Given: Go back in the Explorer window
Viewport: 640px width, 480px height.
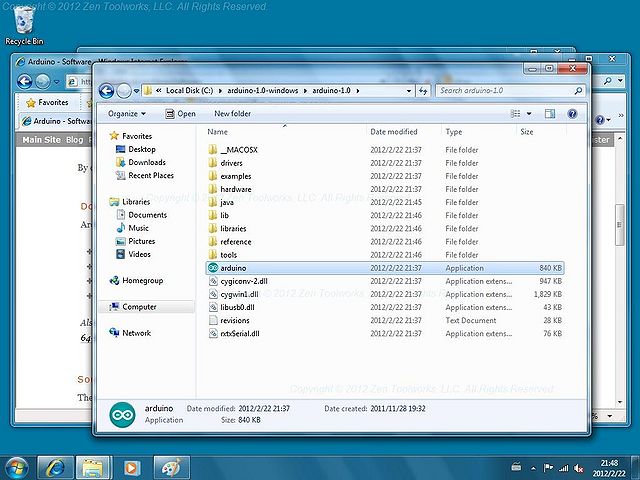Looking at the screenshot, I should click(x=107, y=91).
